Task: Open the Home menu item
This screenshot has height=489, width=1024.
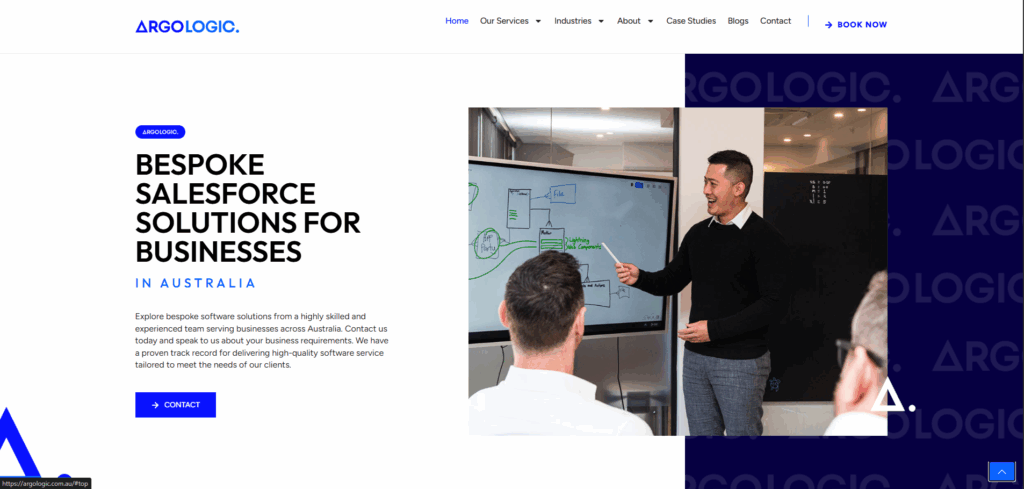Action: (456, 21)
